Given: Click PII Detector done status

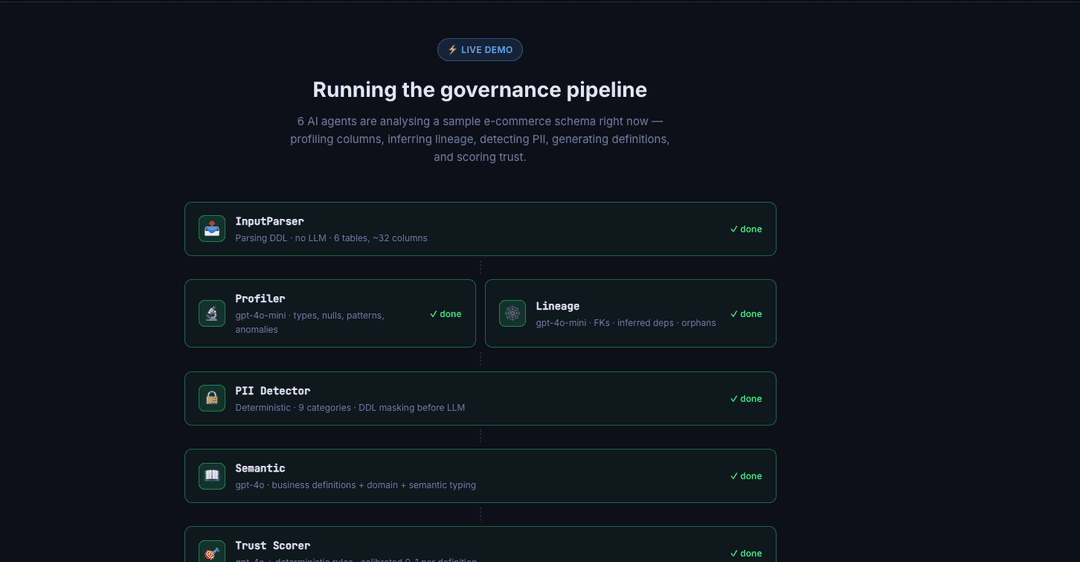Looking at the screenshot, I should click(746, 399).
